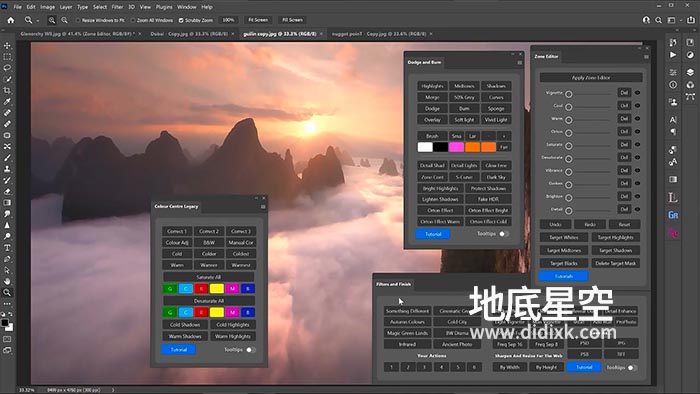This screenshot has width=700, height=394.
Task: Click Saturate All in Colour Centre
Action: [208, 277]
